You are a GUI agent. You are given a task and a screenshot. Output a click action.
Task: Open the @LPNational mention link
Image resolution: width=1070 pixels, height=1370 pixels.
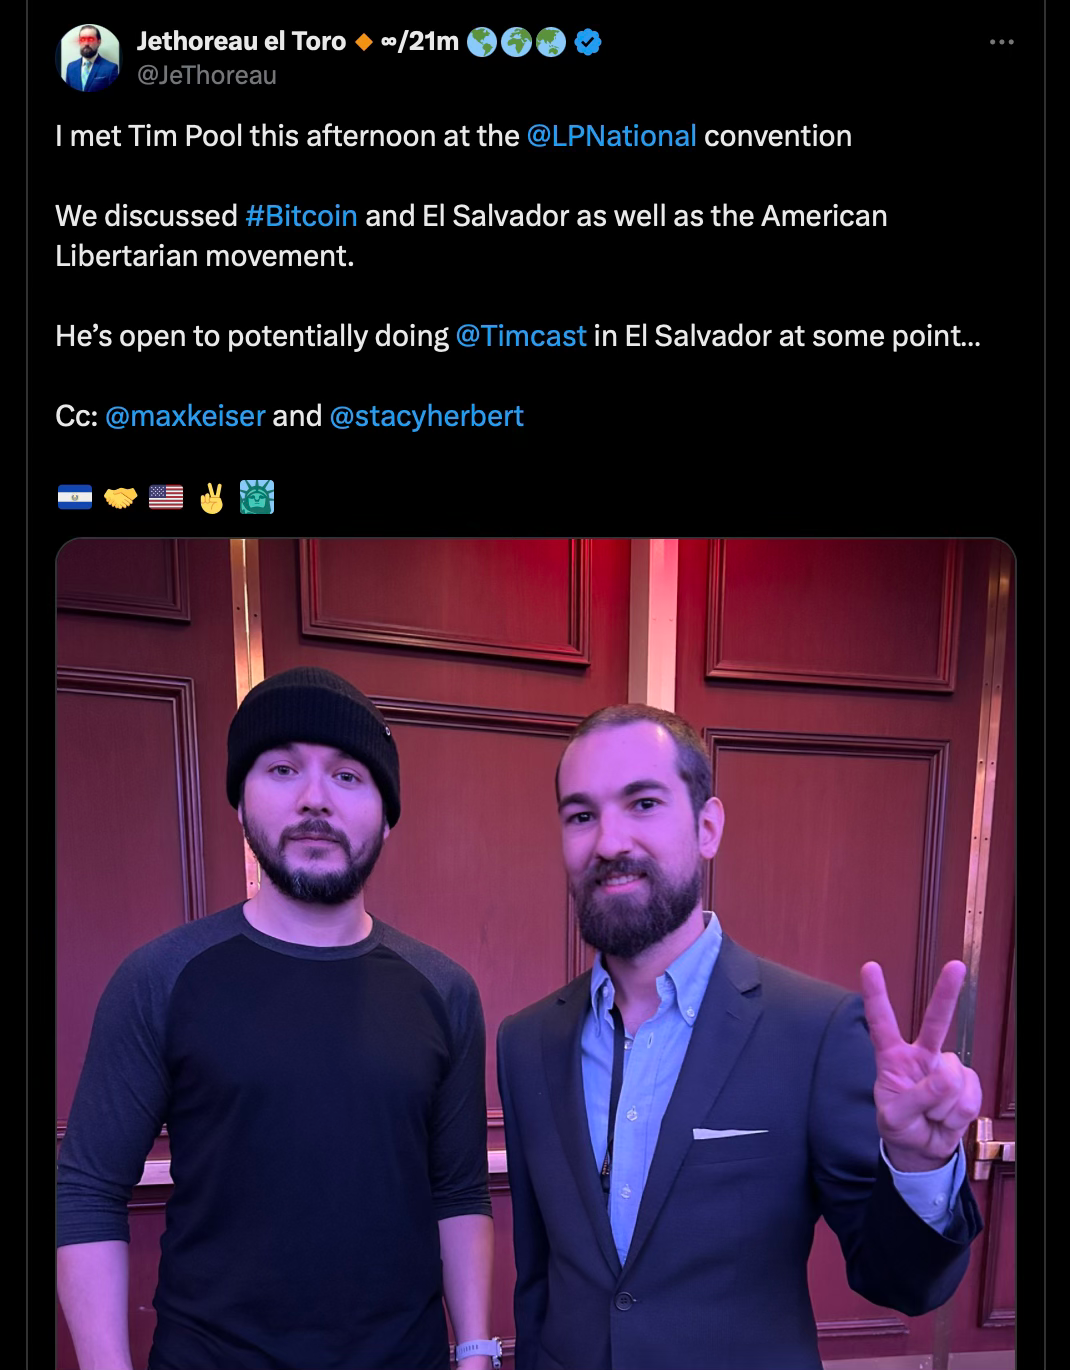coord(611,136)
